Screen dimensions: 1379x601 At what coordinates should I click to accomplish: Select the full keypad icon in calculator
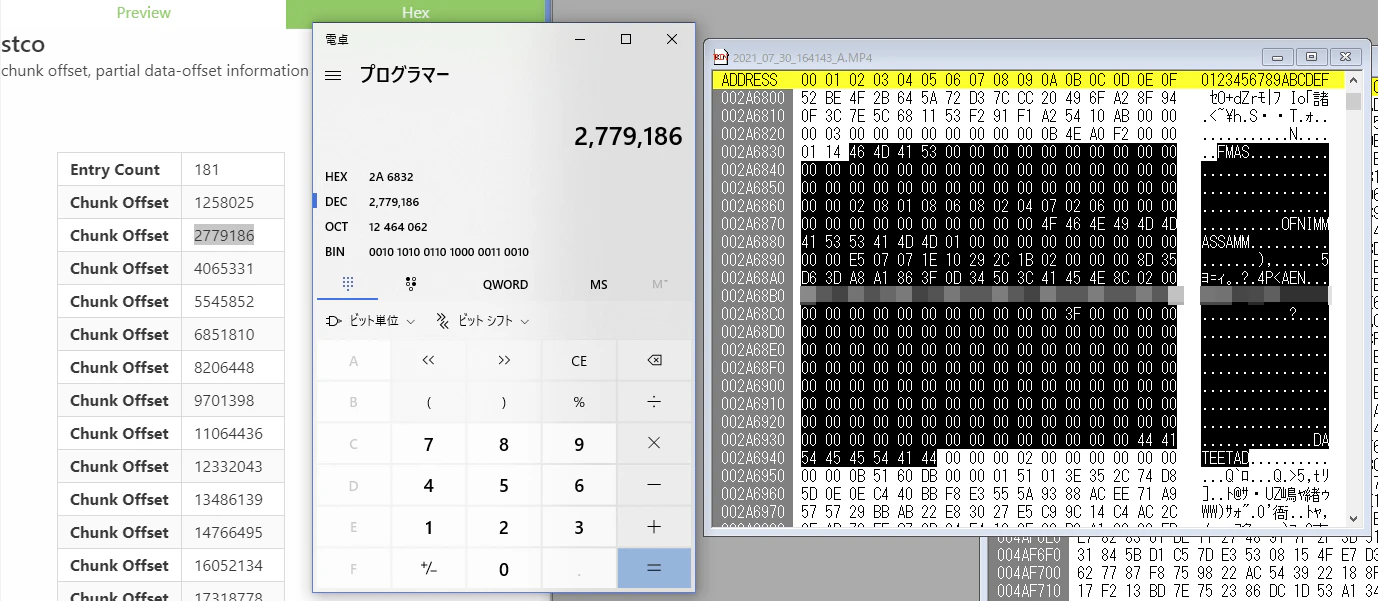point(348,284)
